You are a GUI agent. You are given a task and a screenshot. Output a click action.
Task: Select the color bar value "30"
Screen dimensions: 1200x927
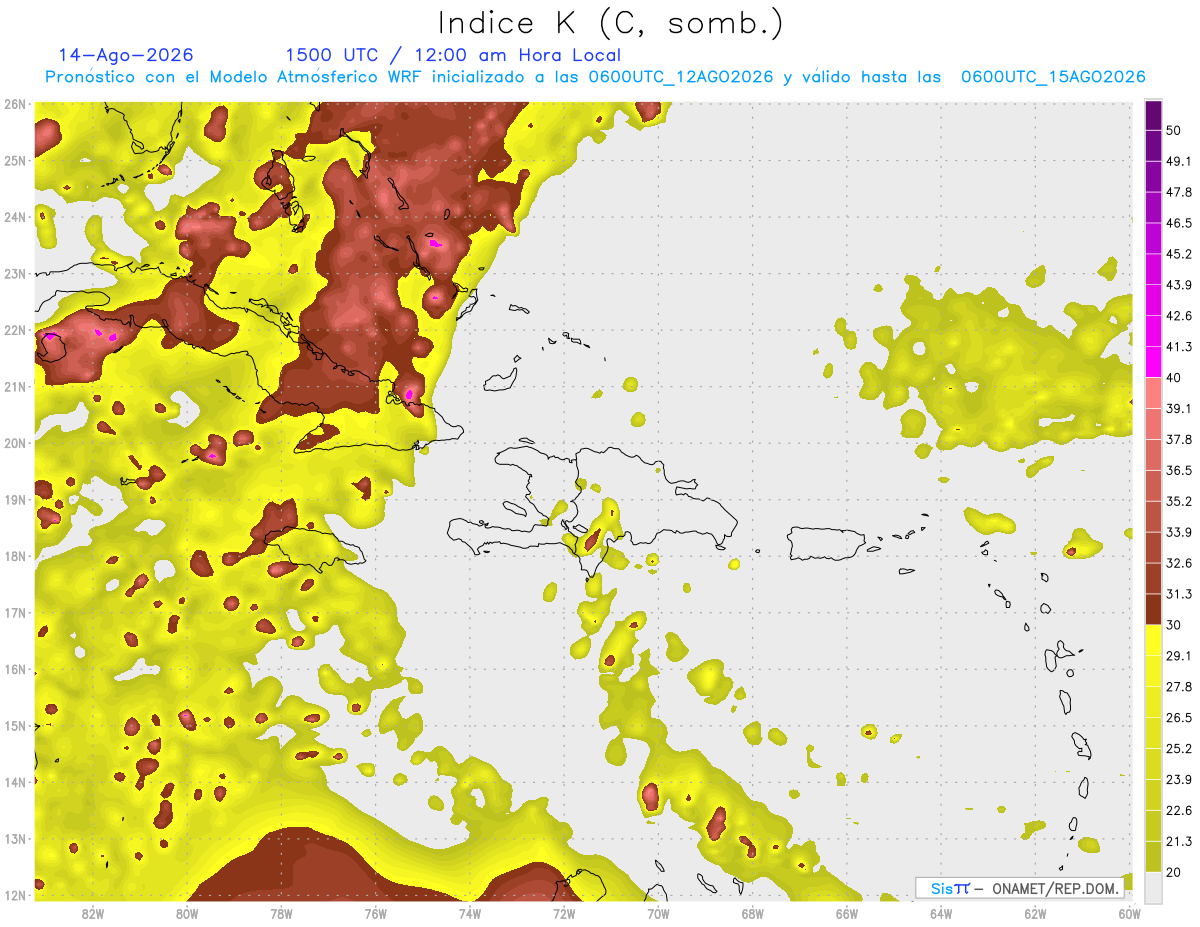1174,625
